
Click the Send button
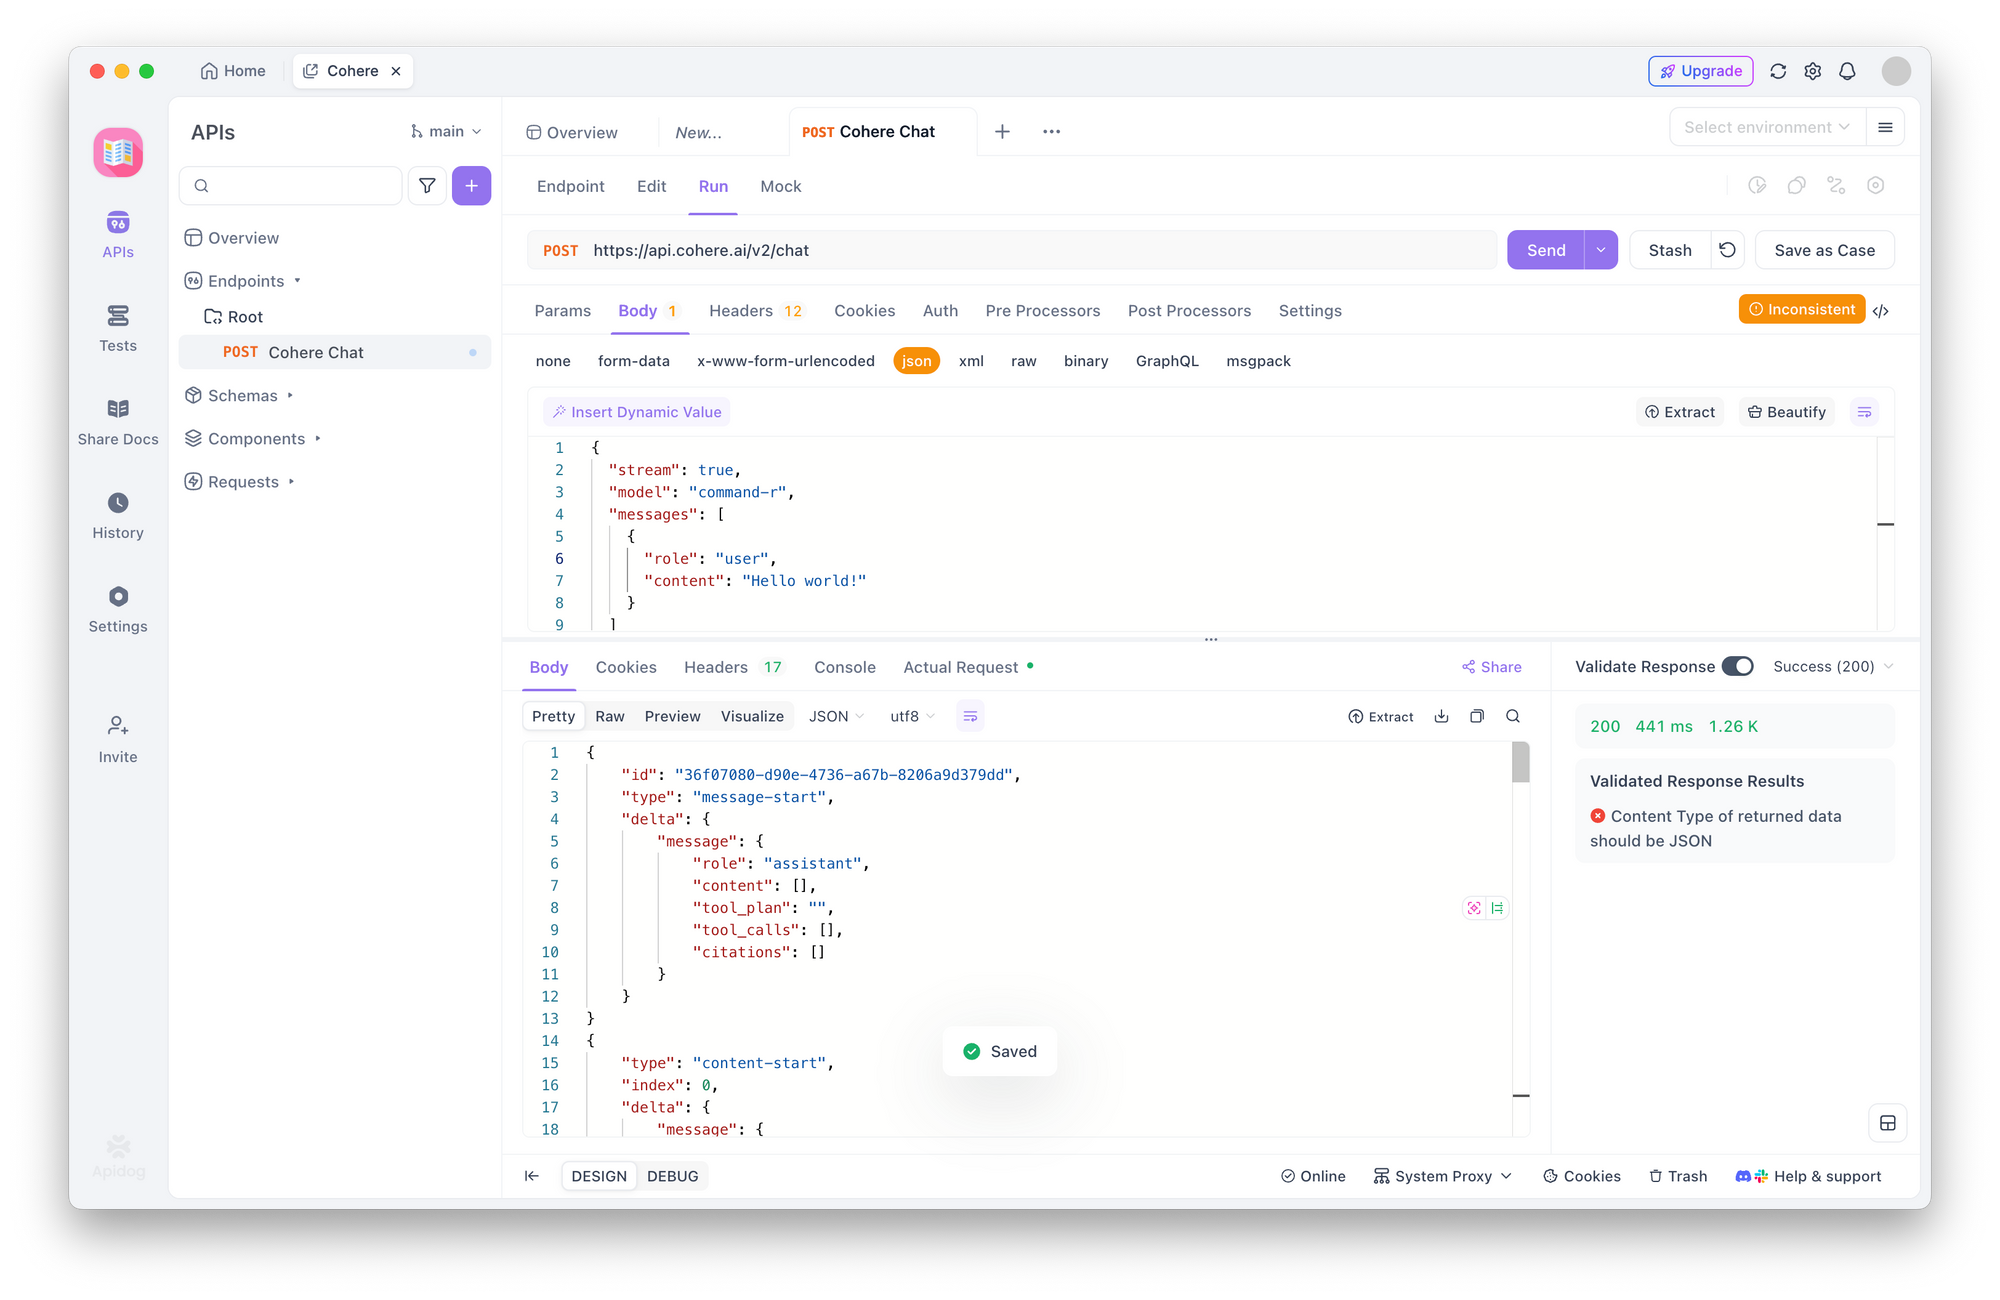pyautogui.click(x=1546, y=250)
